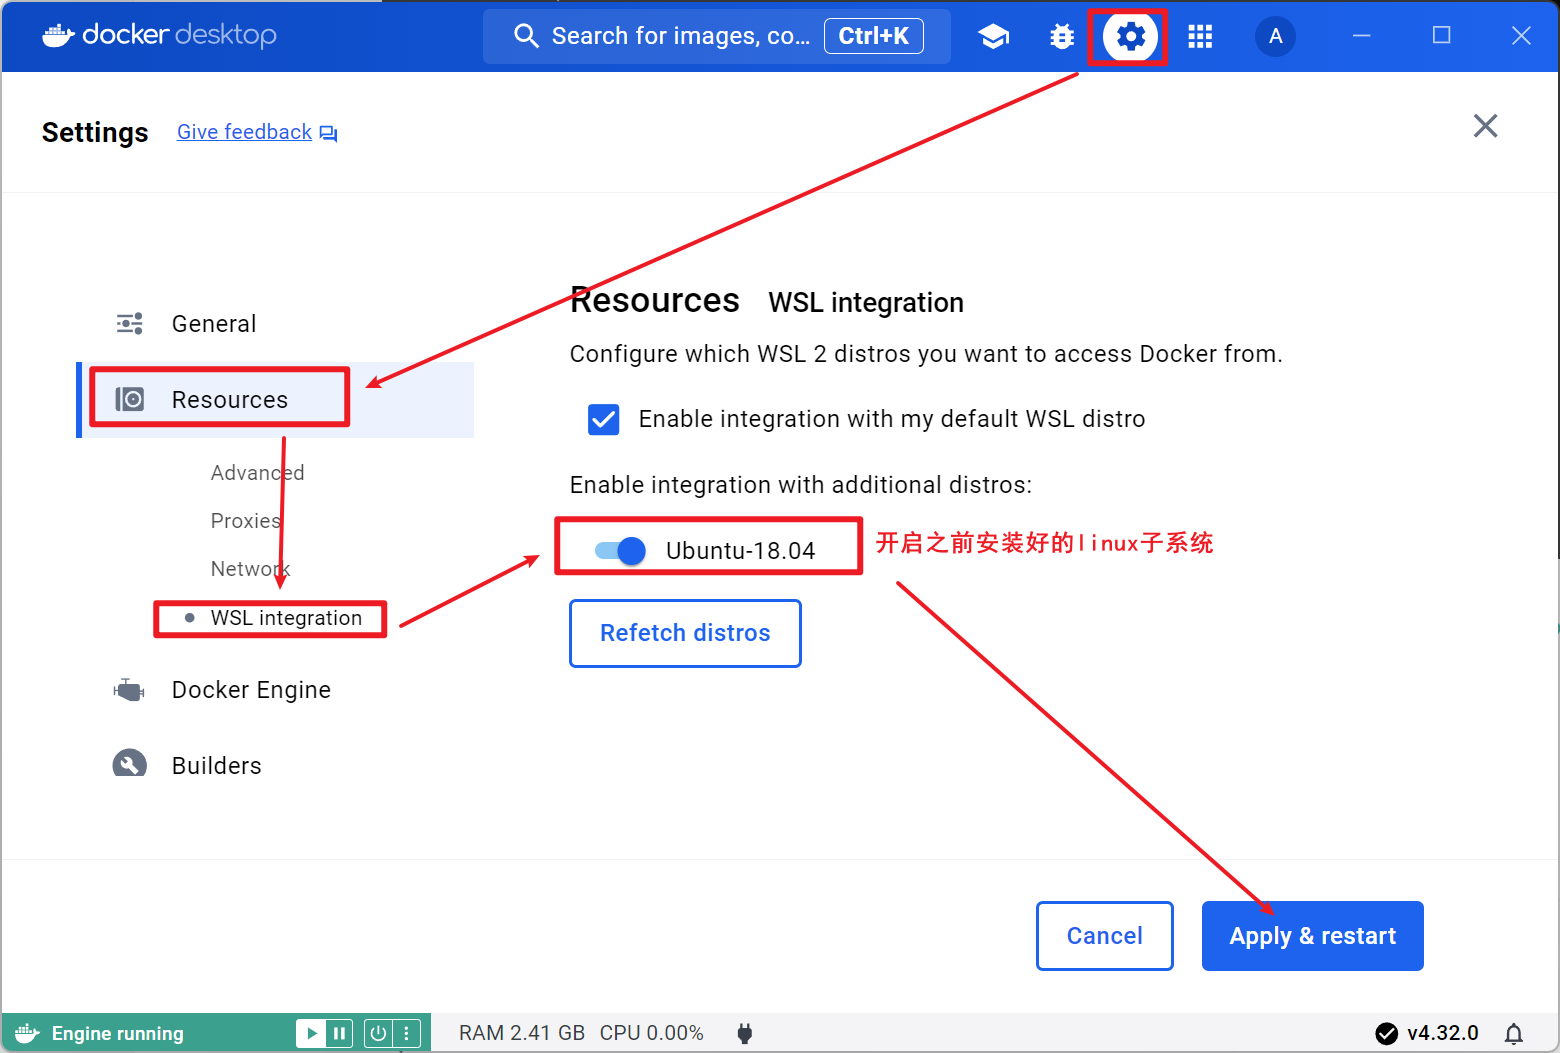This screenshot has height=1053, width=1560.
Task: Minimize the Docker Desktop window
Action: point(1361,36)
